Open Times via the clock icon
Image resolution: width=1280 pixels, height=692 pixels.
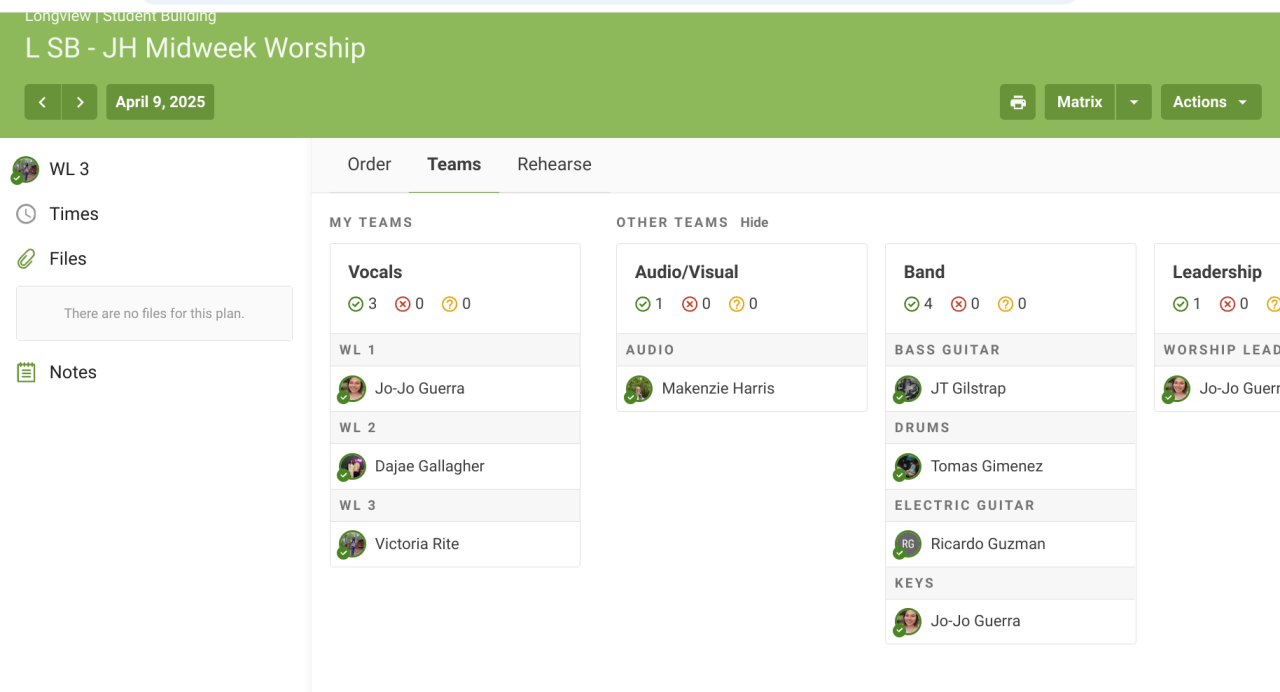[26, 214]
